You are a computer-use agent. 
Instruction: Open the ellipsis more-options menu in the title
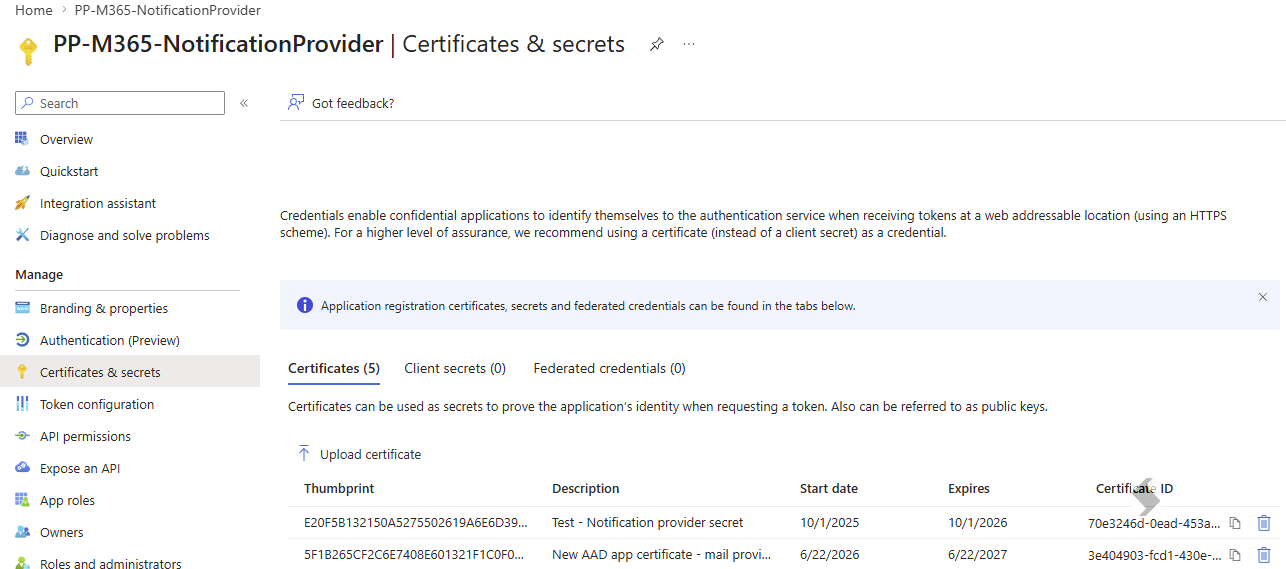pyautogui.click(x=689, y=45)
